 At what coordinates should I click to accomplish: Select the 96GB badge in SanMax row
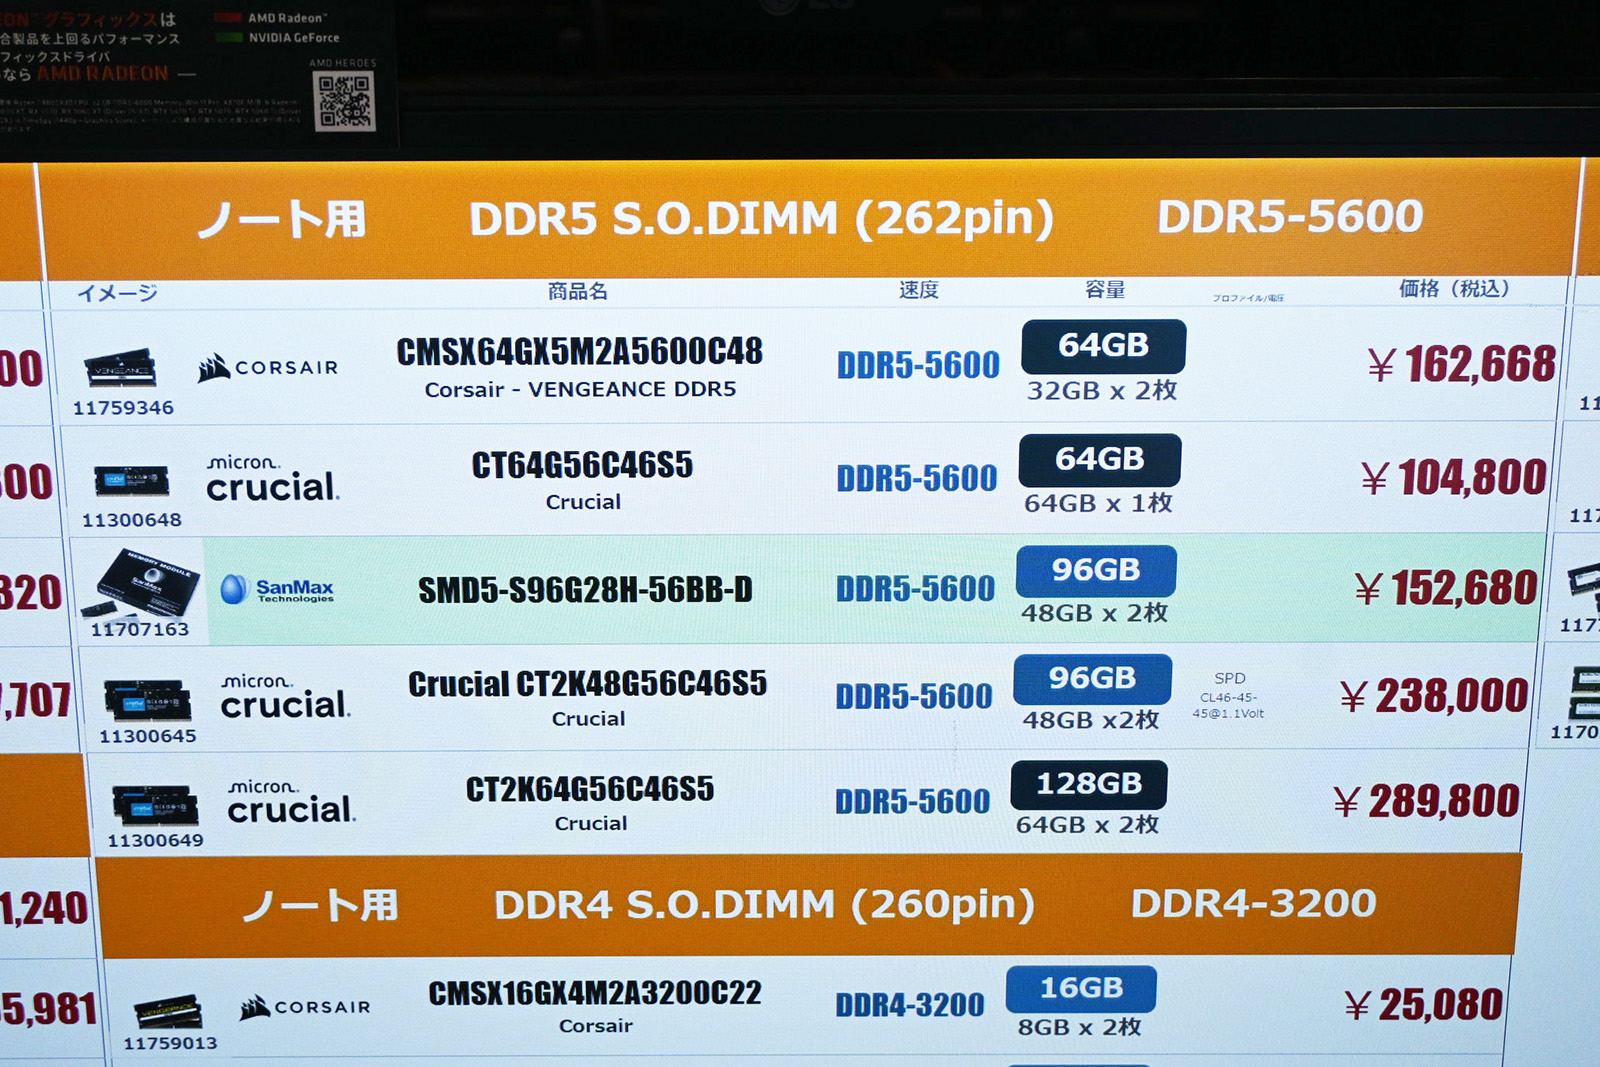[1096, 570]
